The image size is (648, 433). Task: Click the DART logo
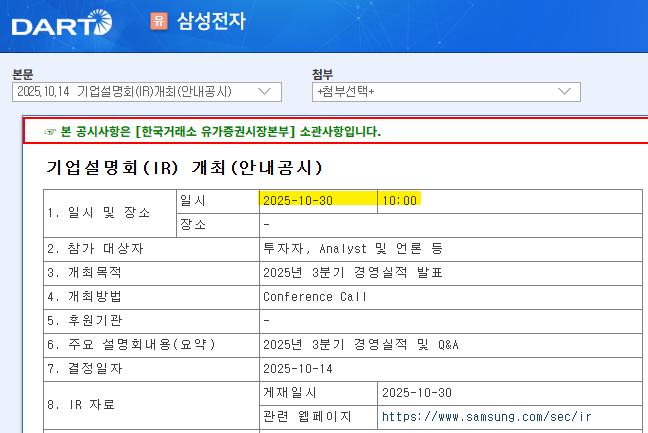(62, 22)
